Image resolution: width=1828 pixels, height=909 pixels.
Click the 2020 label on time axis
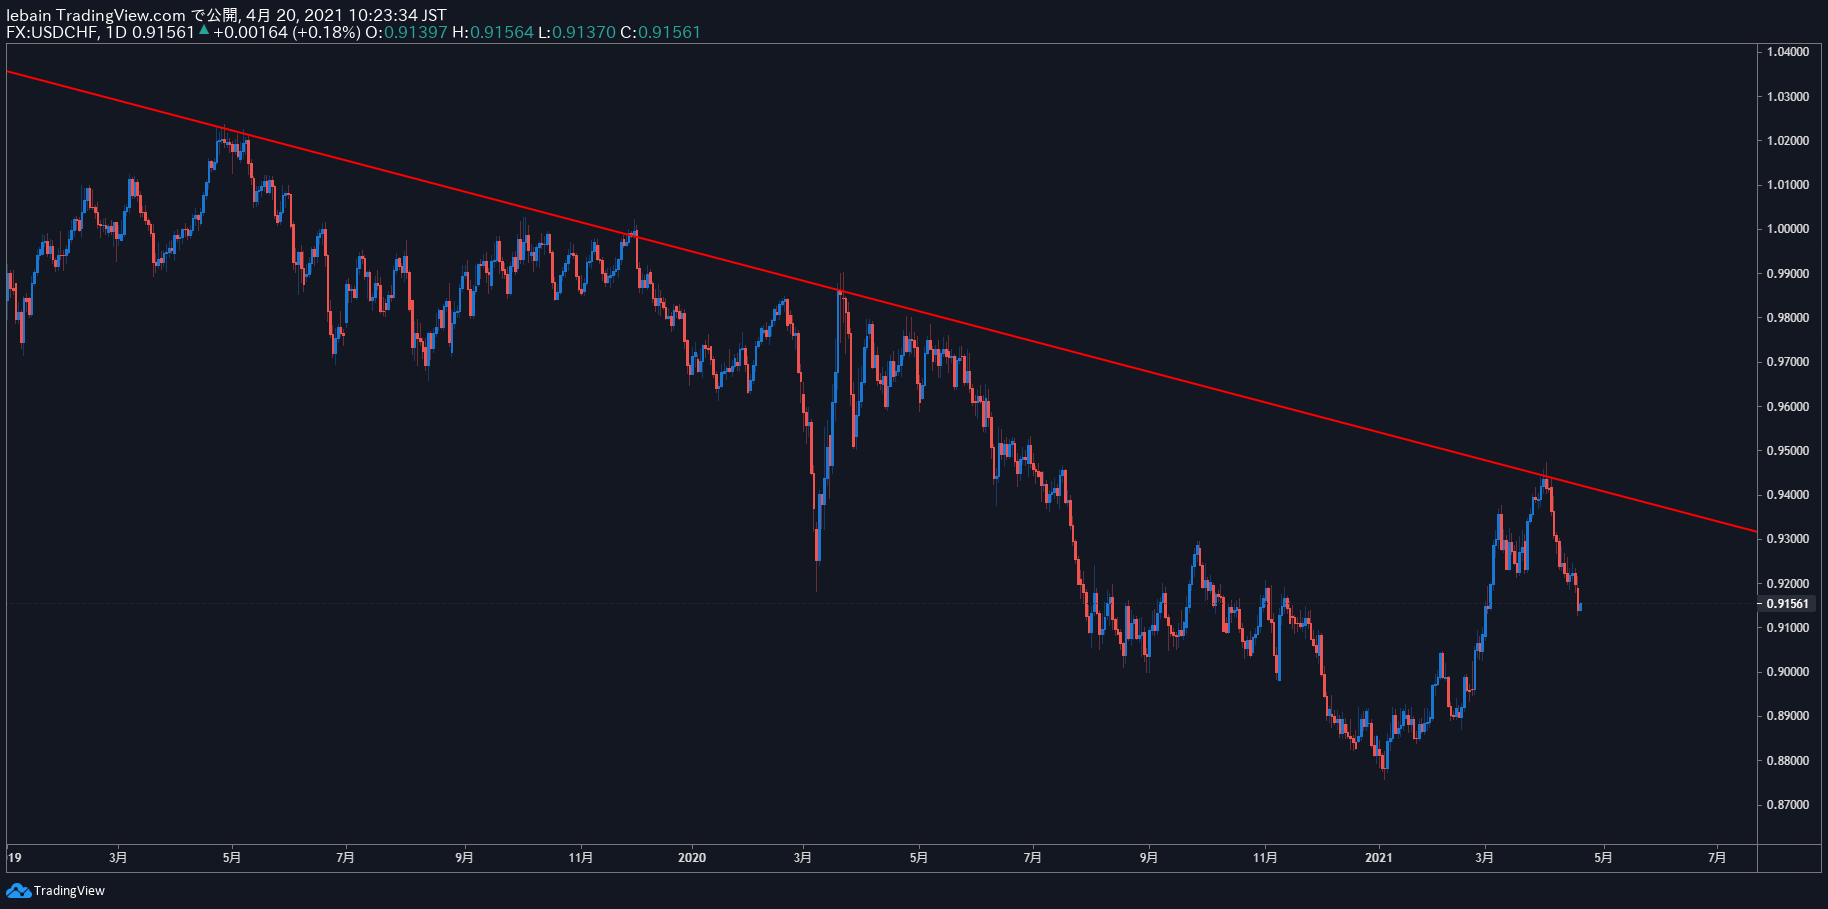pyautogui.click(x=692, y=858)
